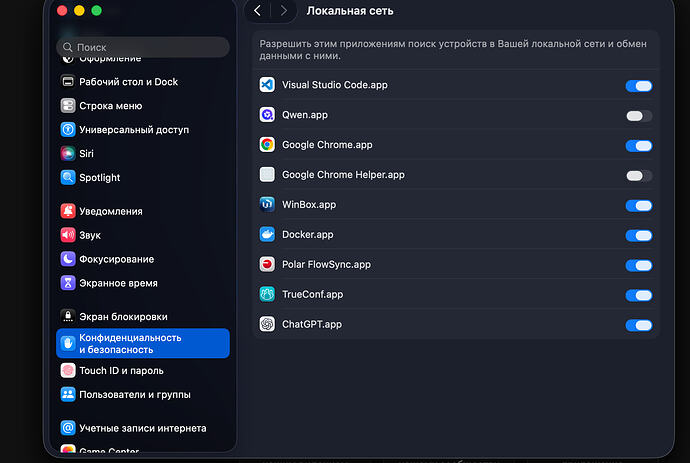Click the Пользователи и группы icon
This screenshot has height=463, width=690.
68,394
